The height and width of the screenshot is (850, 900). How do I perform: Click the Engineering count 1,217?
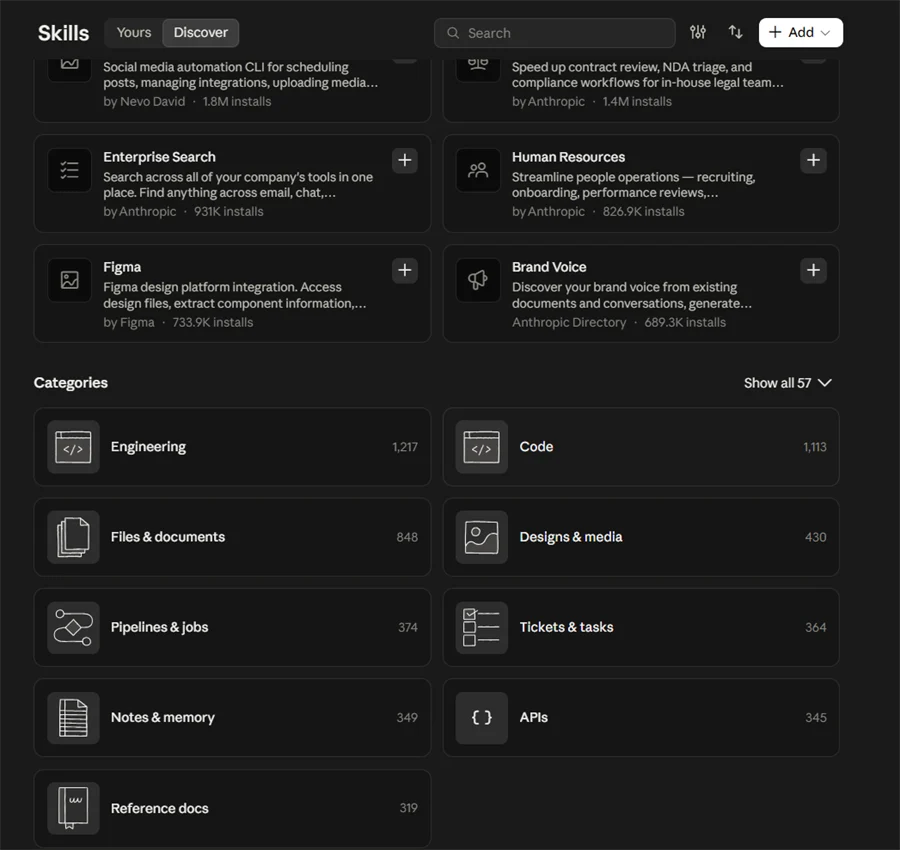405,447
